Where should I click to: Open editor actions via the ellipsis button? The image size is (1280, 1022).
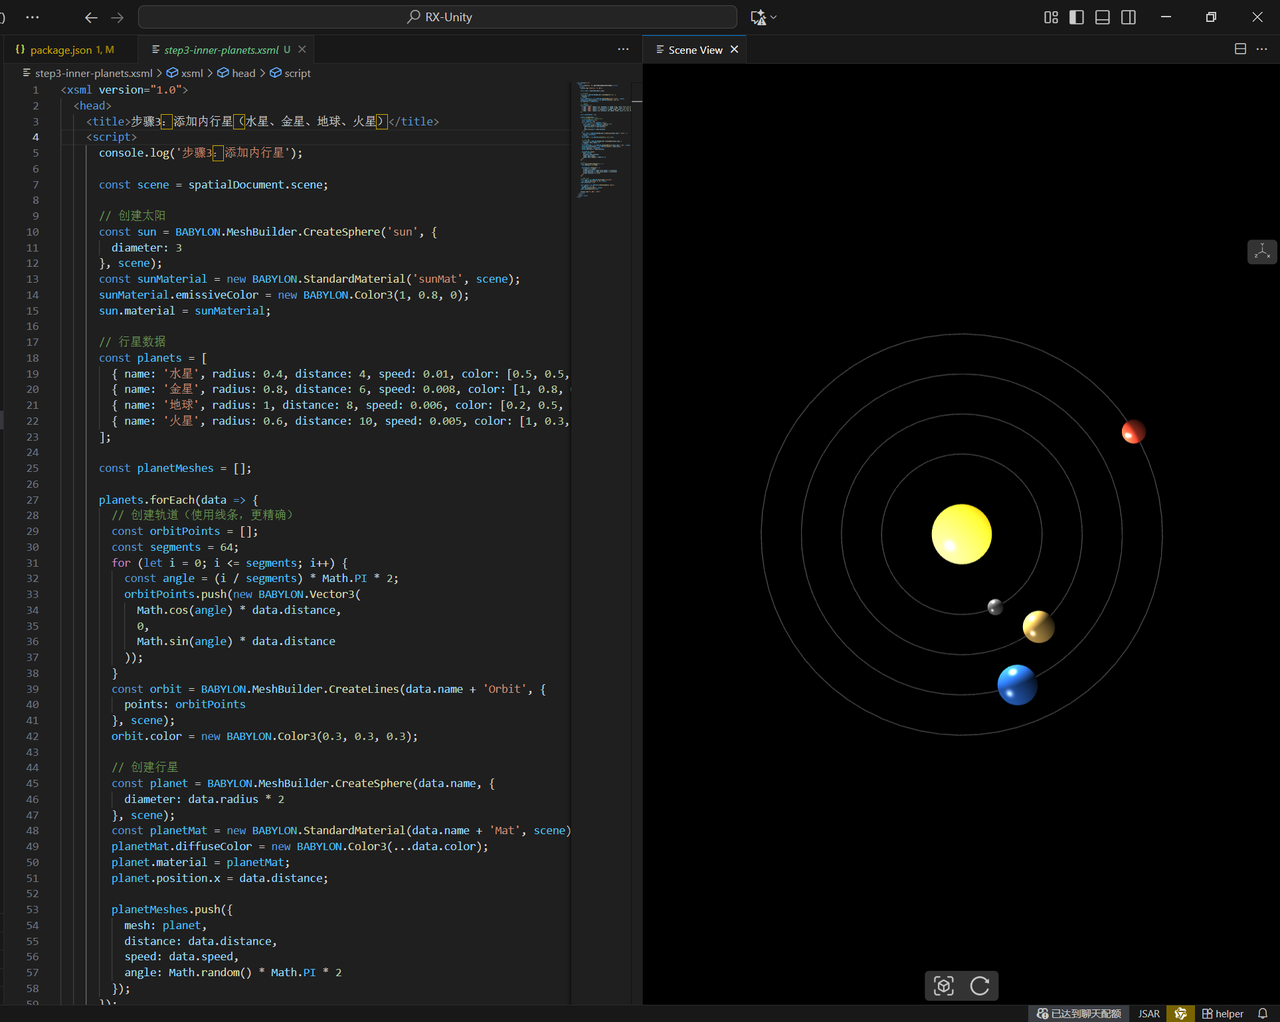pos(623,48)
